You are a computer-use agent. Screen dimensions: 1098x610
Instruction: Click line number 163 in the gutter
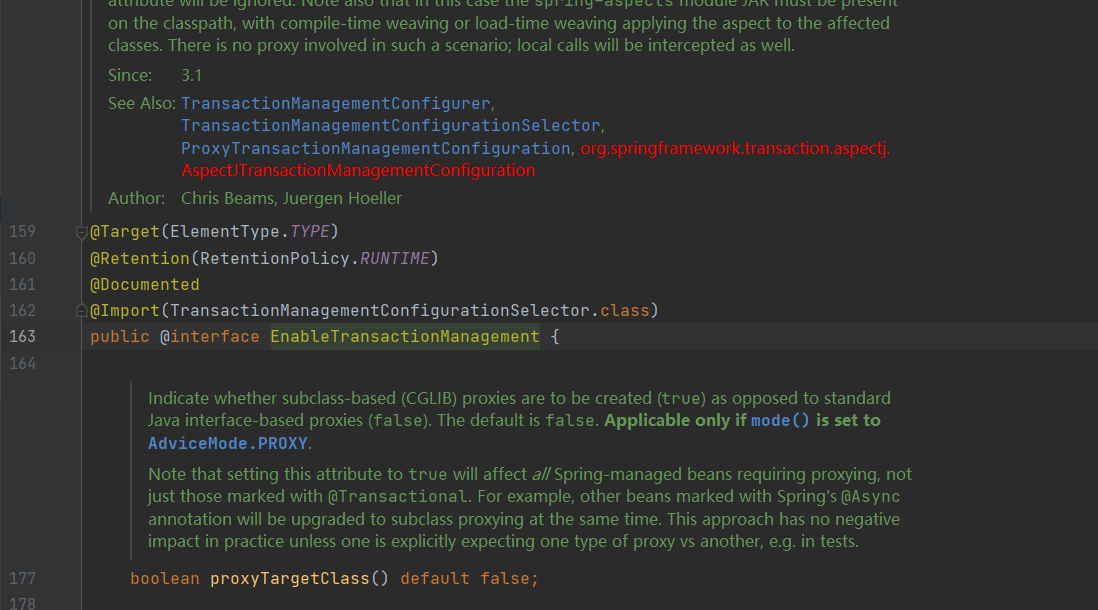pos(22,337)
